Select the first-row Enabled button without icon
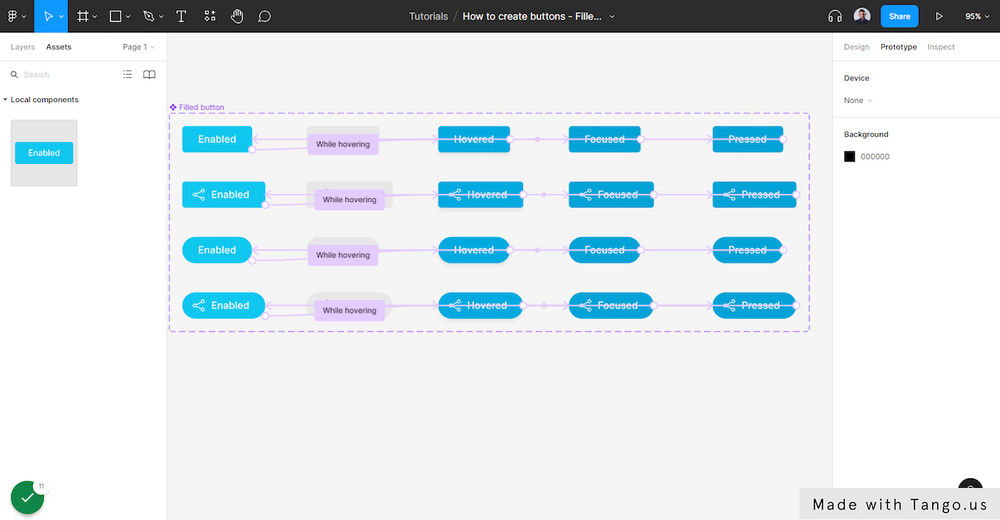 (217, 139)
